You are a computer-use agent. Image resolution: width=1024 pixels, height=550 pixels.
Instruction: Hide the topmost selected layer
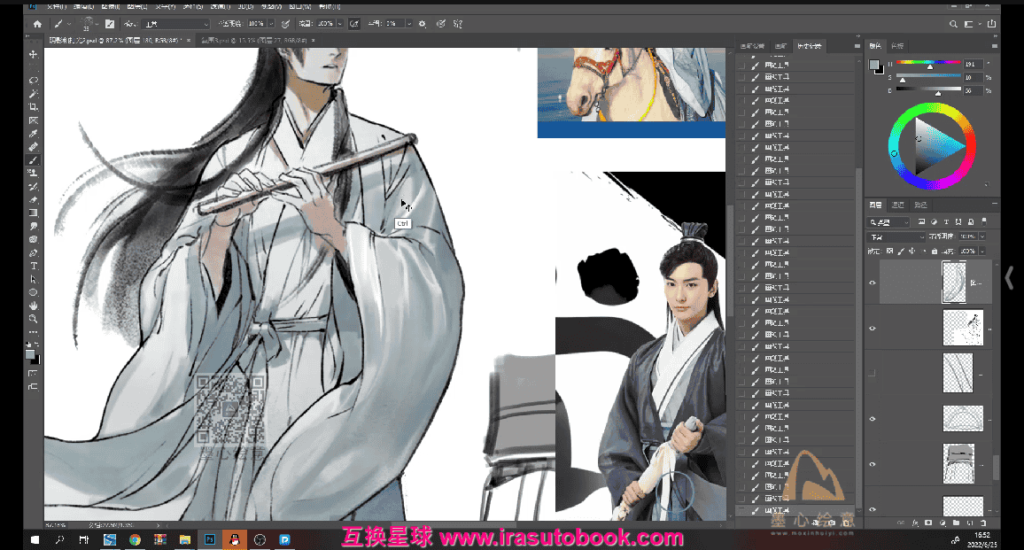(x=872, y=283)
